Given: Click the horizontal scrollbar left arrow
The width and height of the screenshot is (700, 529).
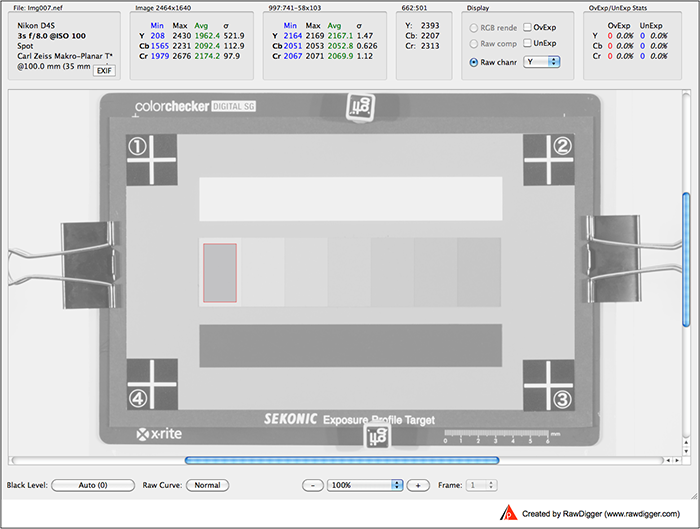Looking at the screenshot, I should [668, 460].
